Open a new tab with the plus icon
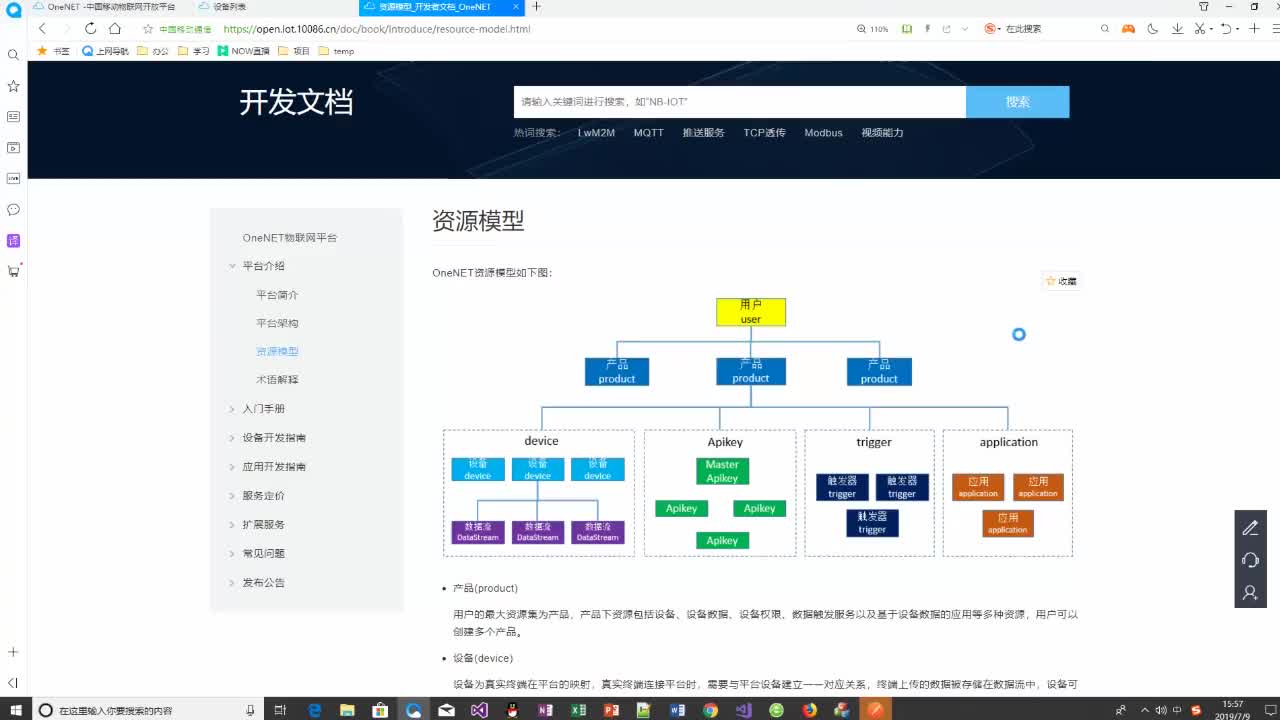The image size is (1280, 720). tap(536, 6)
